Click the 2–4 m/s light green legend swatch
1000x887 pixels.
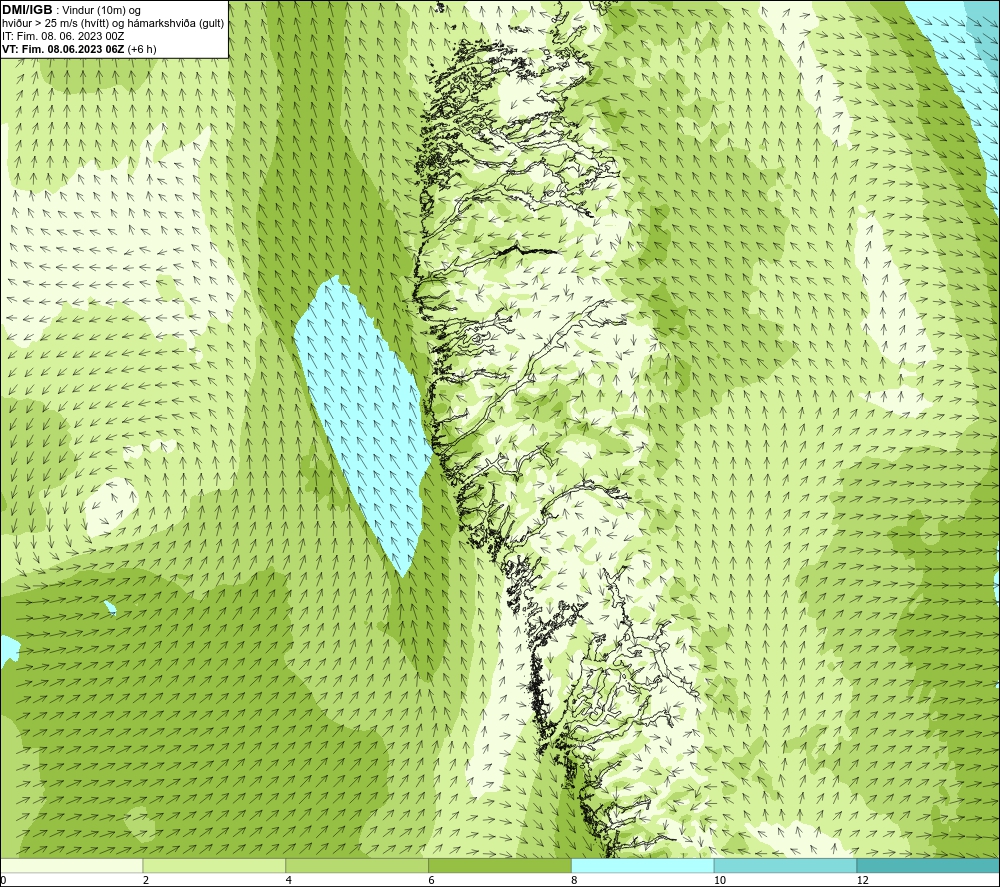pos(214,865)
